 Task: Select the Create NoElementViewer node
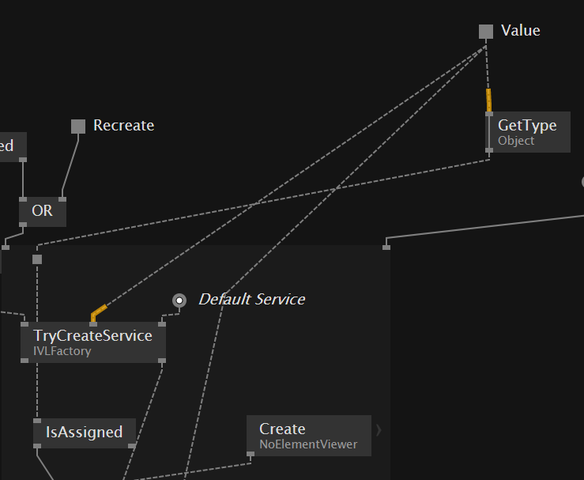[309, 436]
